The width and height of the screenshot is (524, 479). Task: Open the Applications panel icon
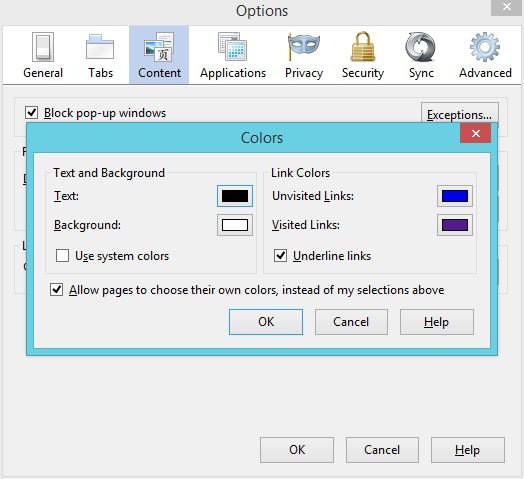[233, 46]
